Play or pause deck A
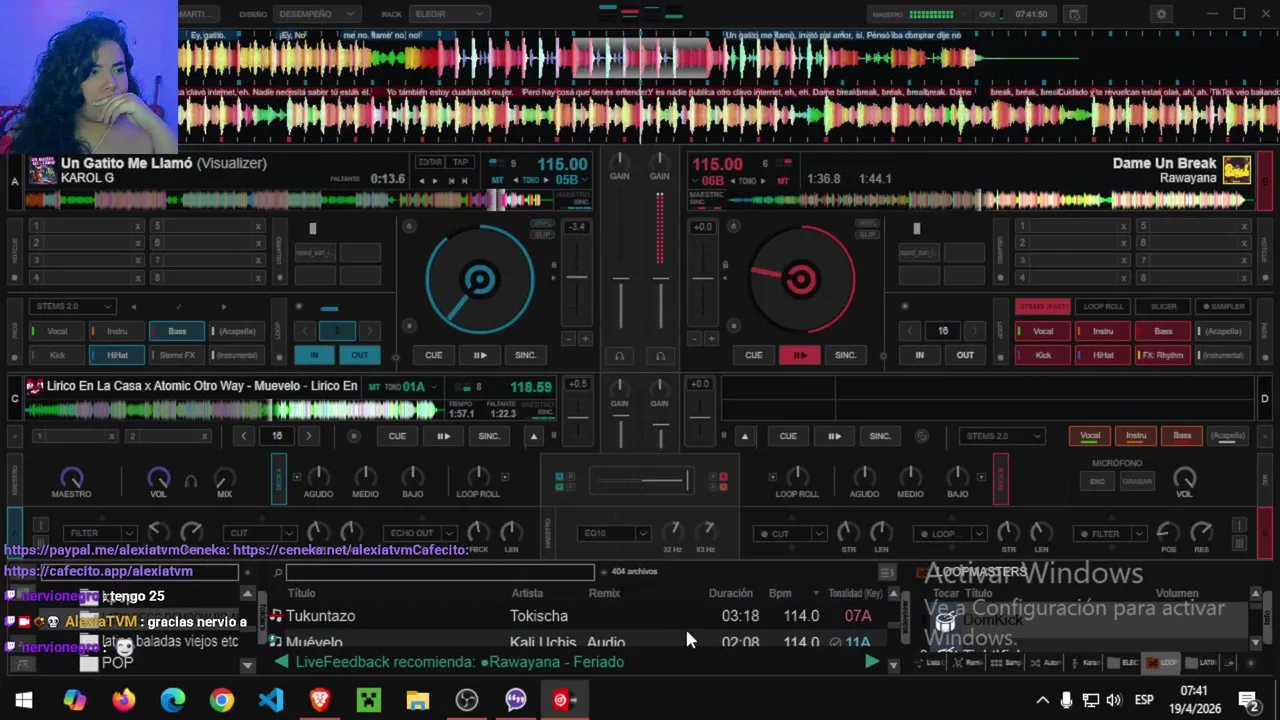1280x720 pixels. coord(479,355)
